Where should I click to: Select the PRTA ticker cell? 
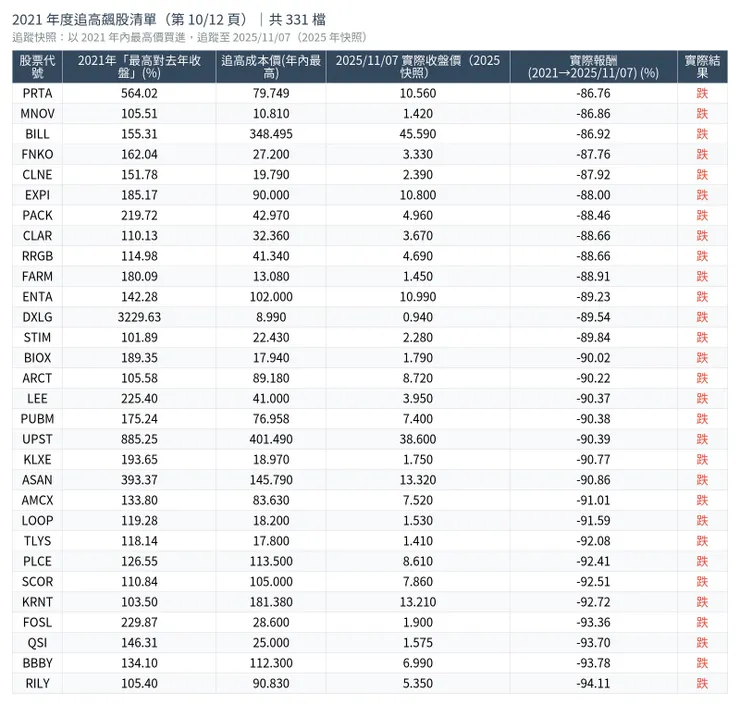pyautogui.click(x=37, y=93)
